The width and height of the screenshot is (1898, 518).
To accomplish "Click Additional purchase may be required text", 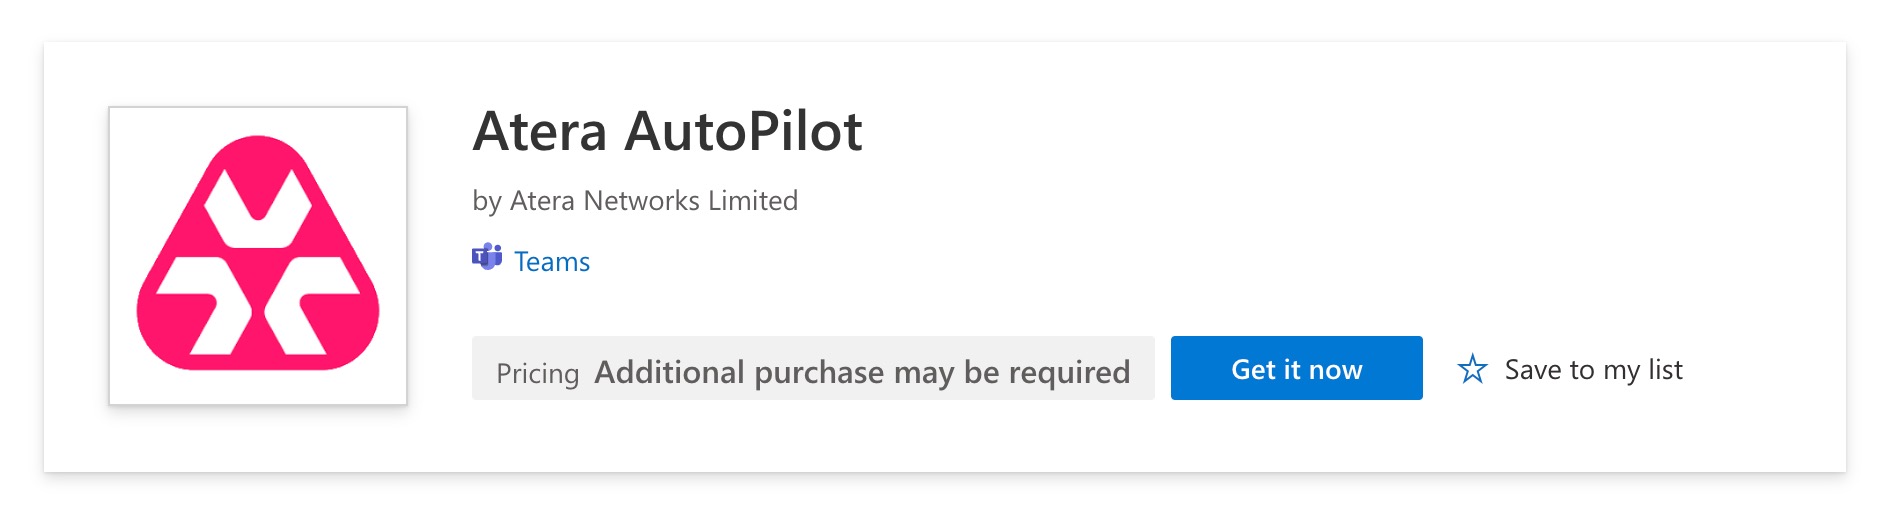I will tap(862, 372).
